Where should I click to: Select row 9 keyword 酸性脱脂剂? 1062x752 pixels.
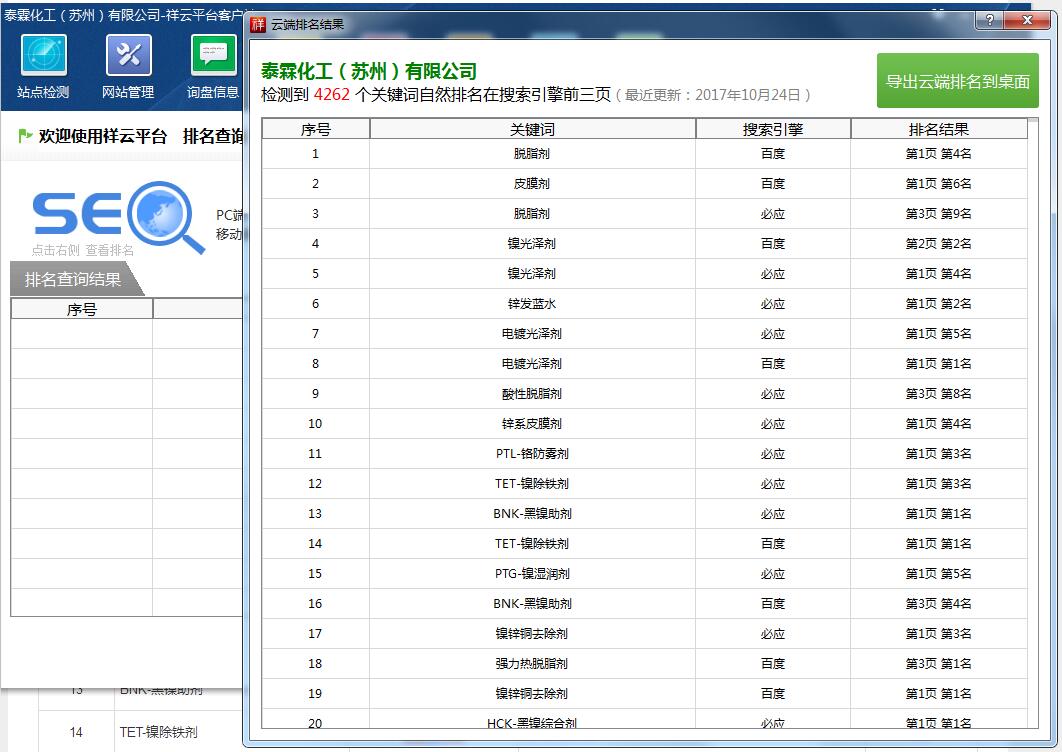532,394
